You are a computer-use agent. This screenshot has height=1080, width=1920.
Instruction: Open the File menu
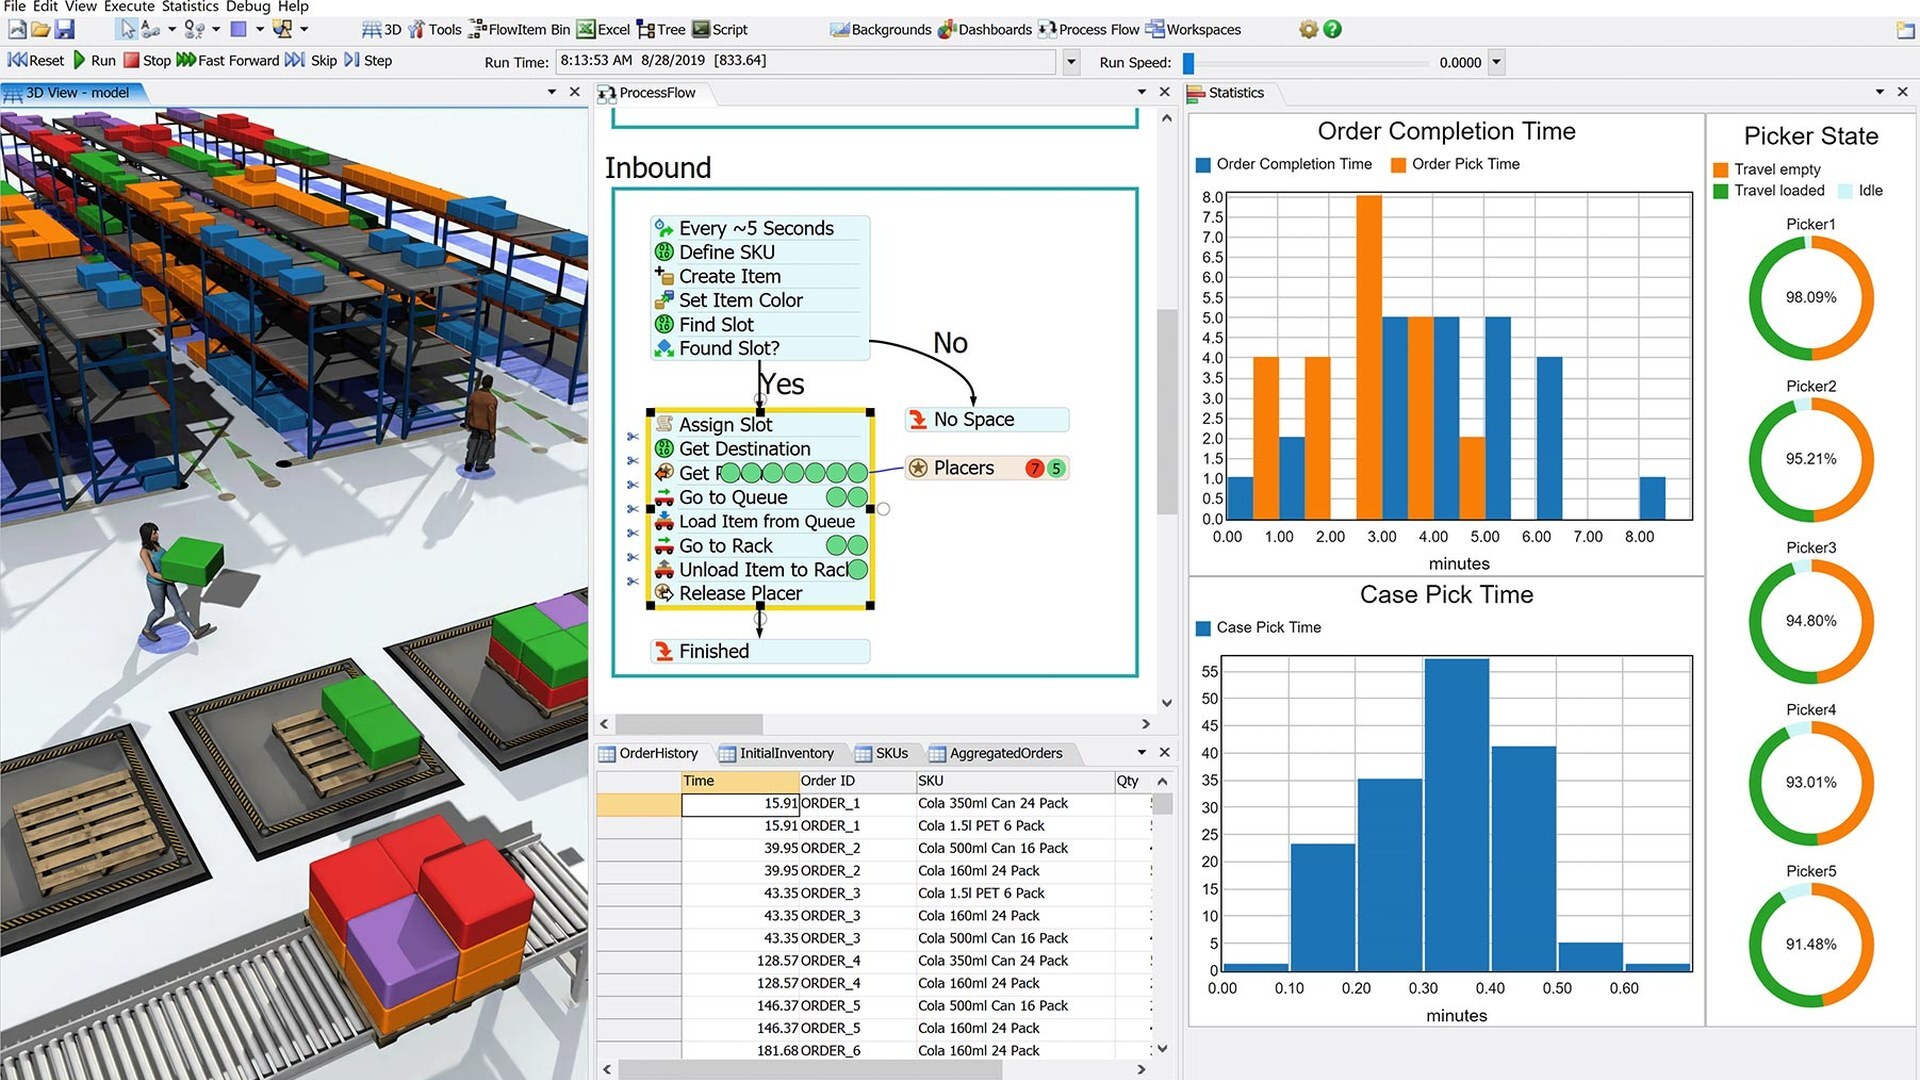tap(15, 6)
